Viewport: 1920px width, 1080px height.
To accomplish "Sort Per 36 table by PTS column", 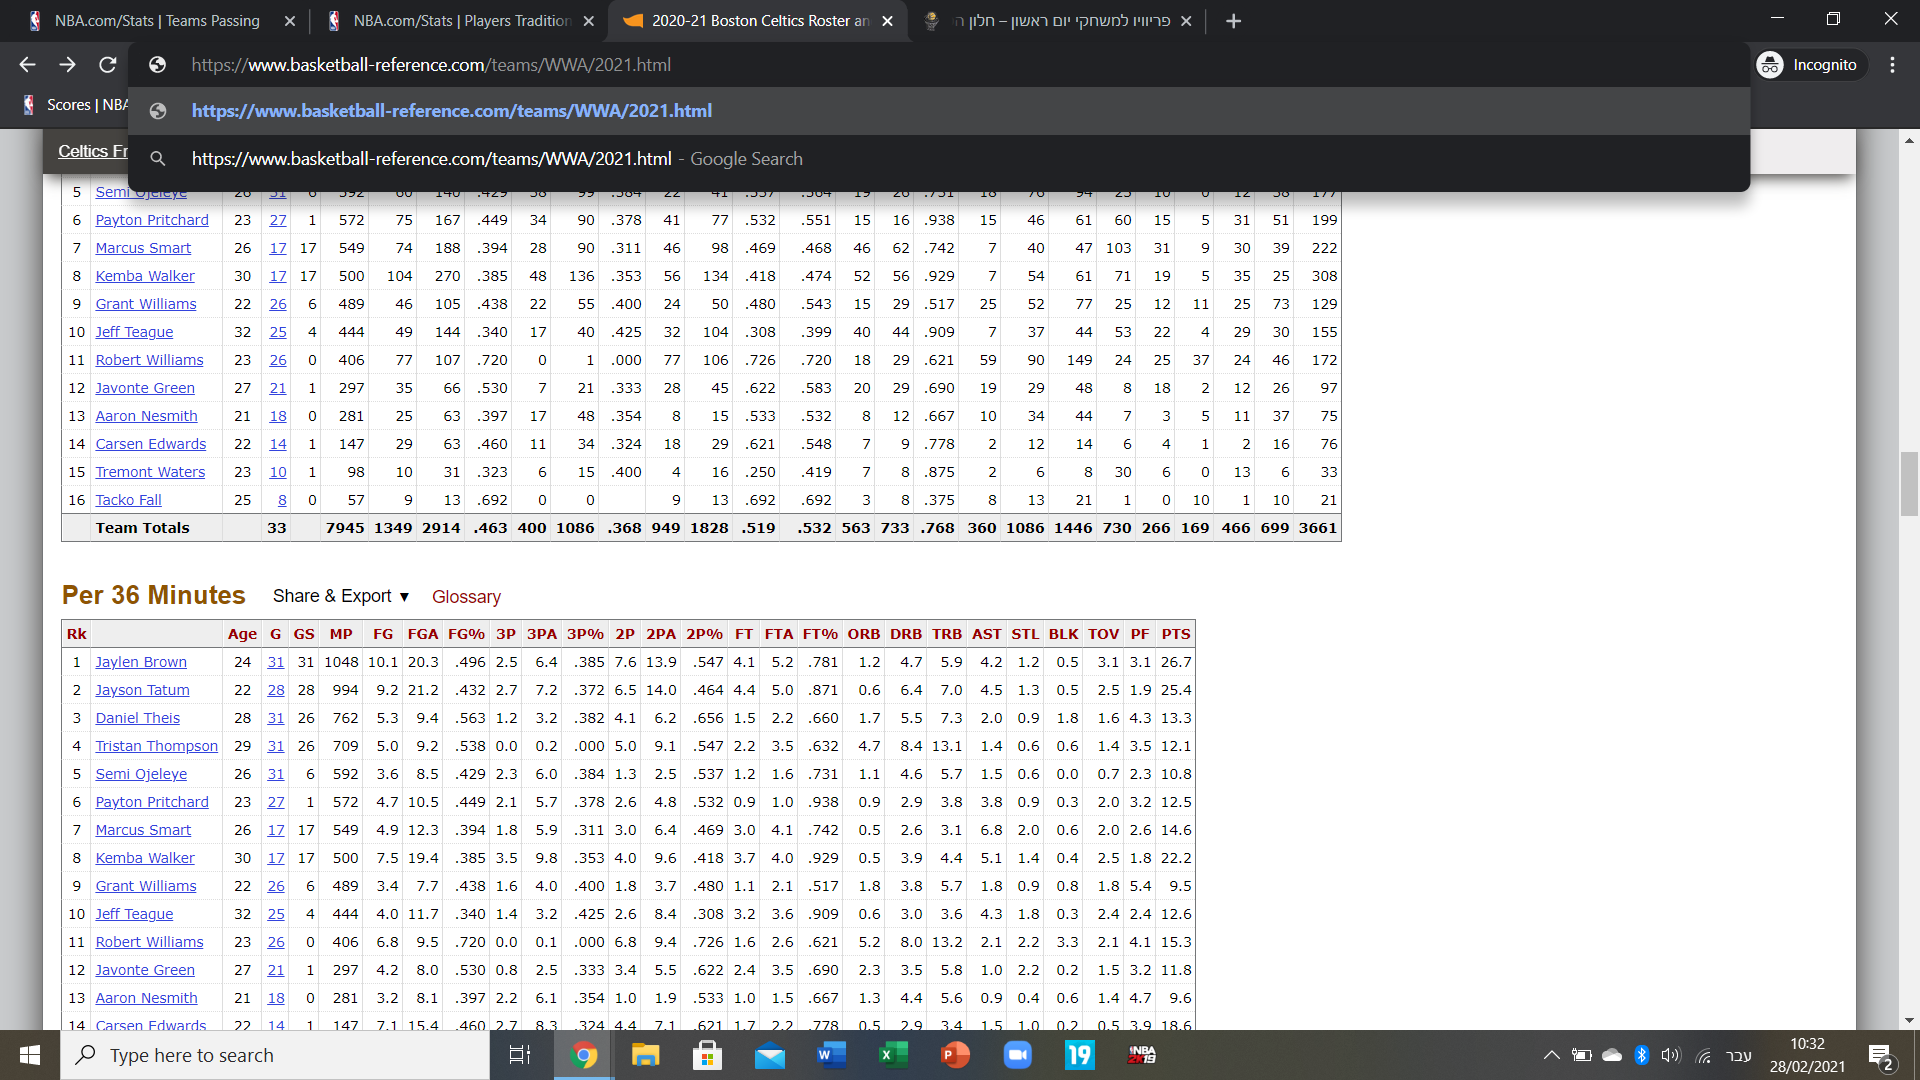I will (x=1176, y=634).
